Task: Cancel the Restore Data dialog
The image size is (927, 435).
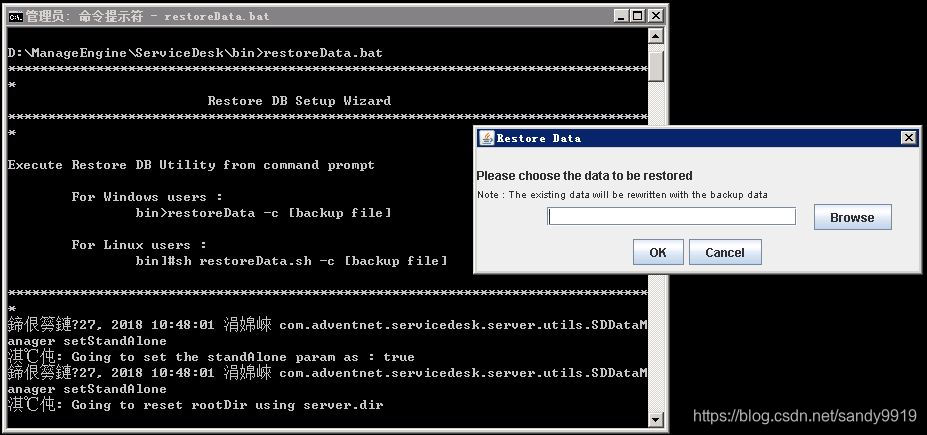Action: (725, 252)
